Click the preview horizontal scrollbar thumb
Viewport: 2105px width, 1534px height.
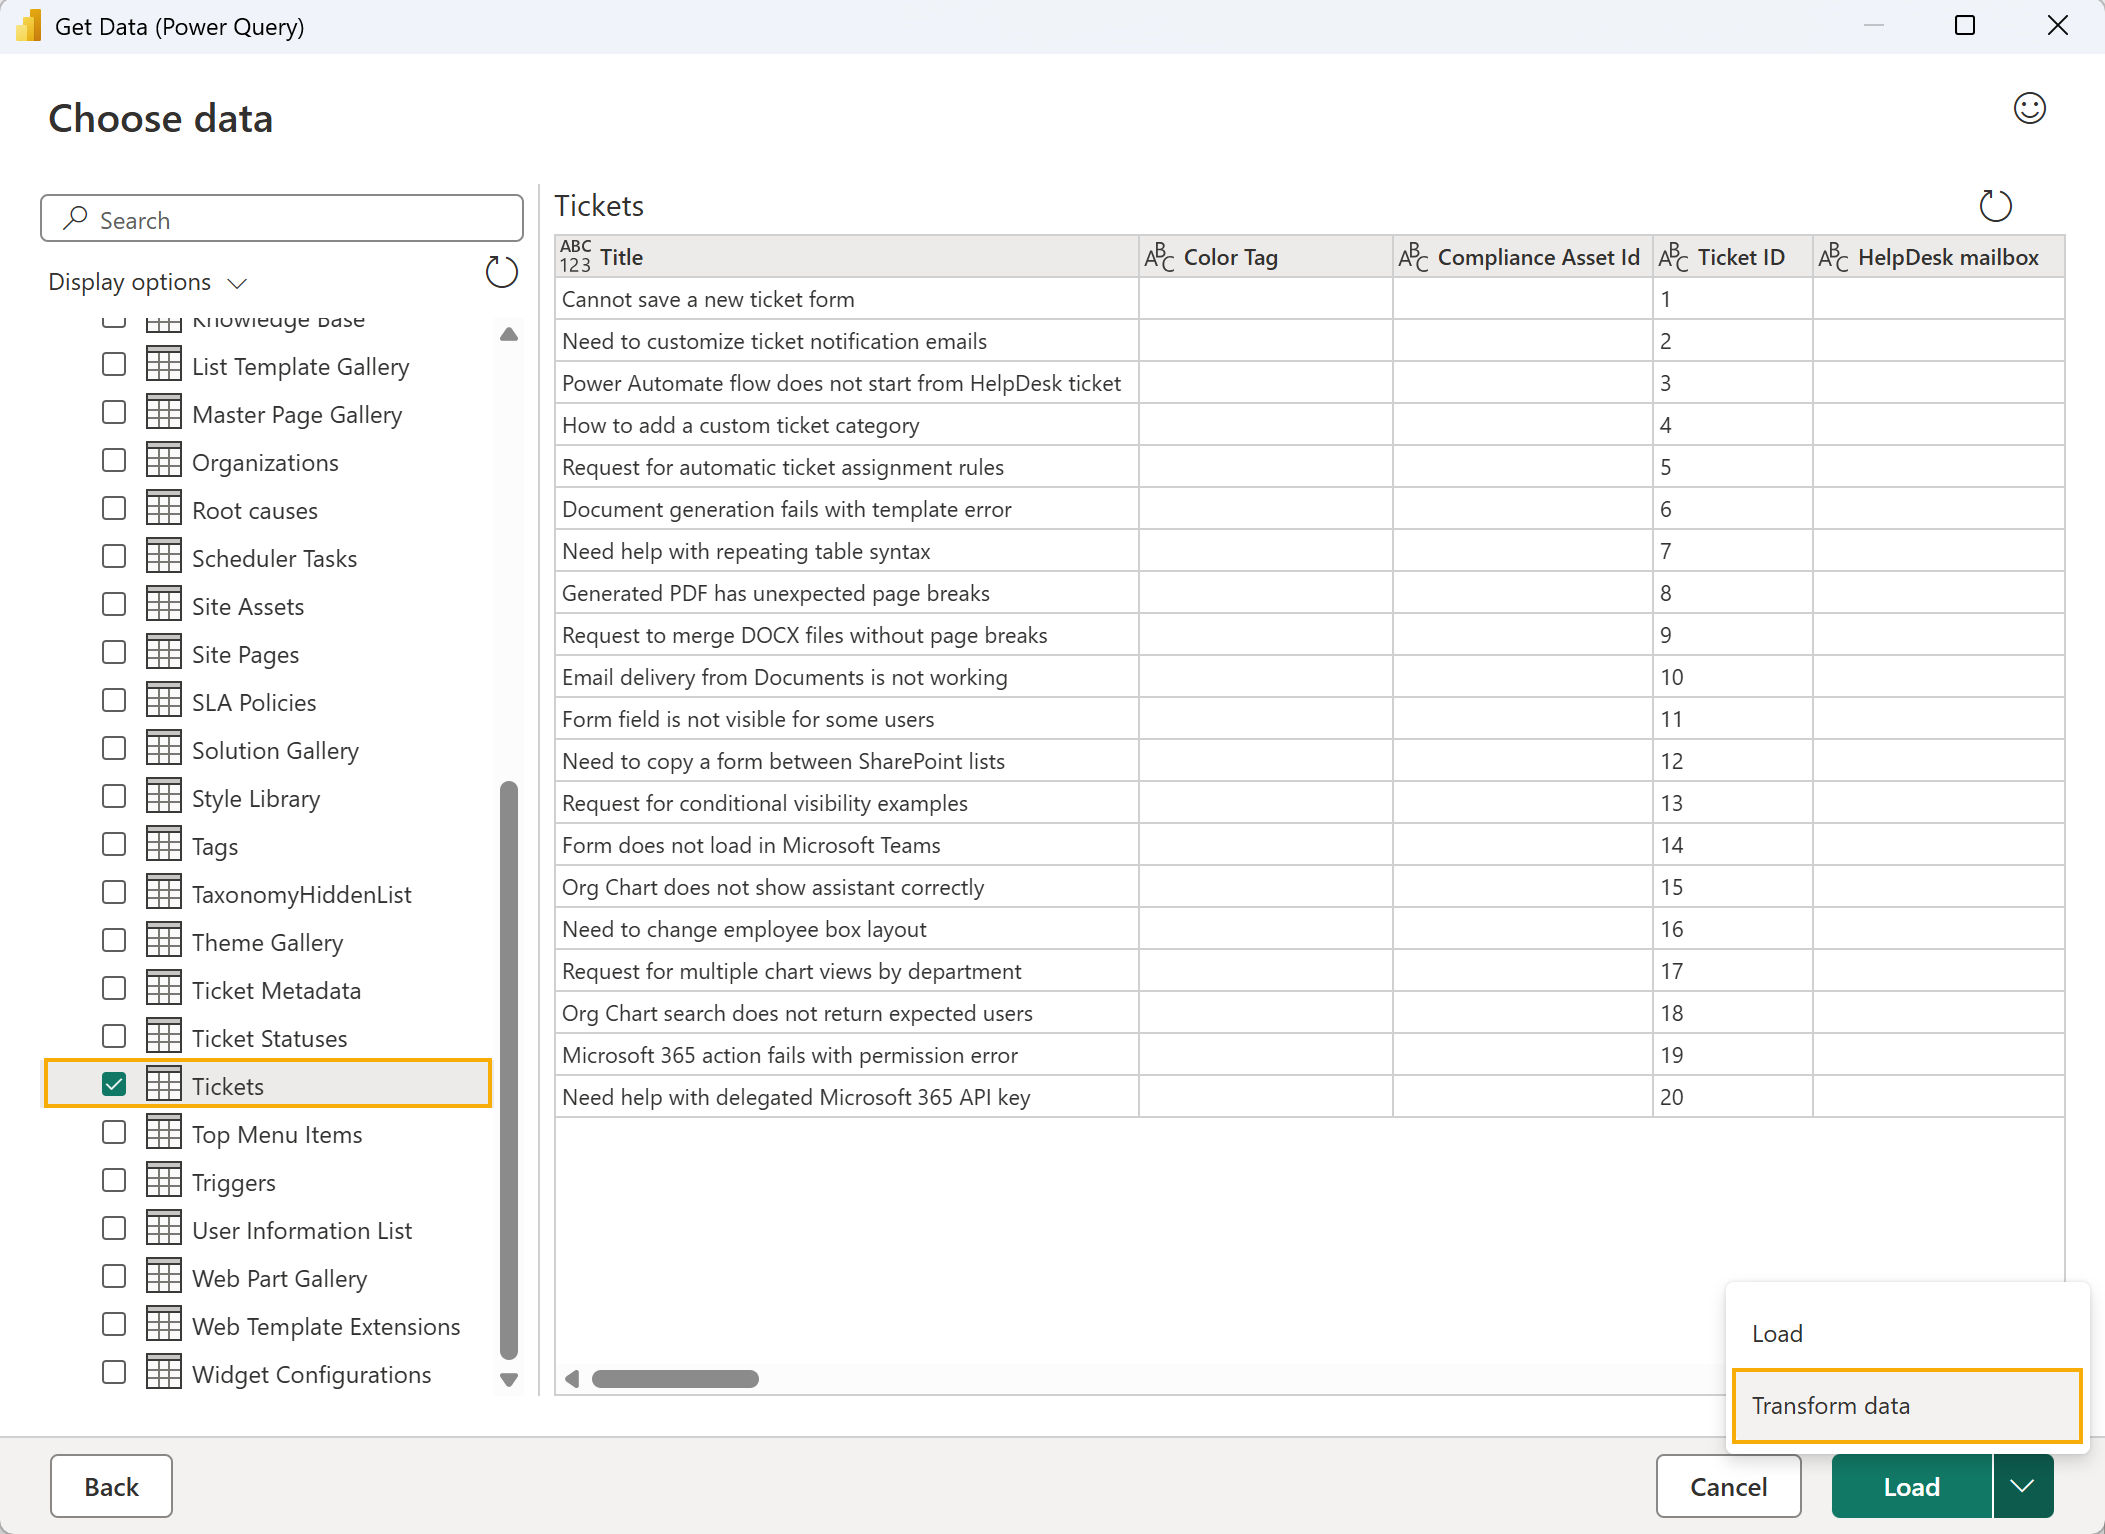coord(675,1379)
